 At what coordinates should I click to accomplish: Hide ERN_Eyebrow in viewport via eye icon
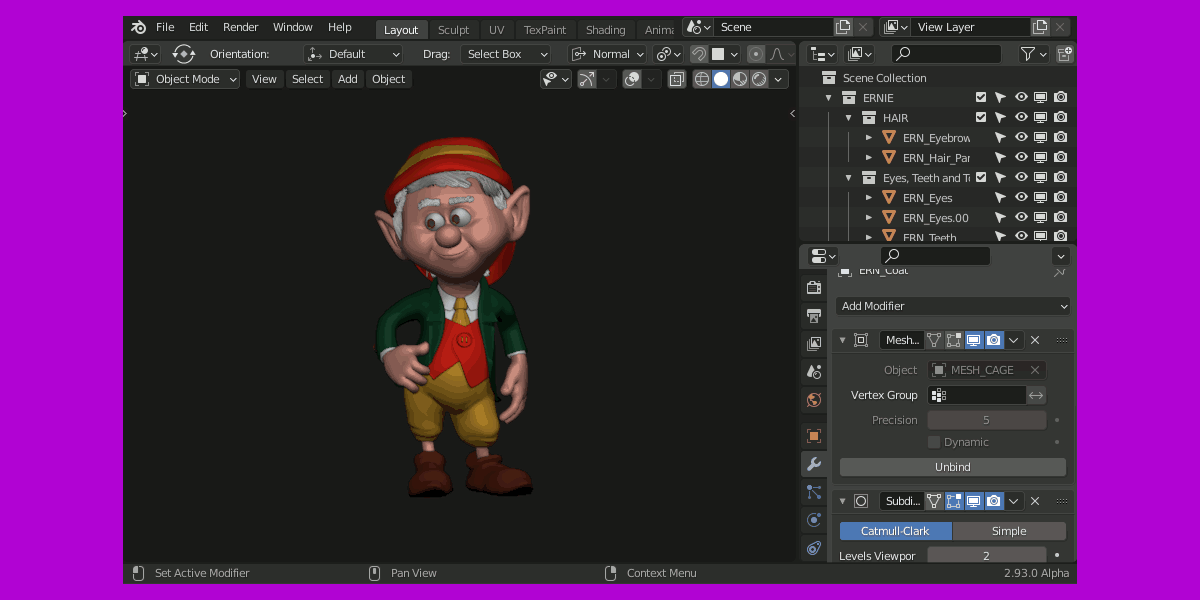pos(1021,137)
